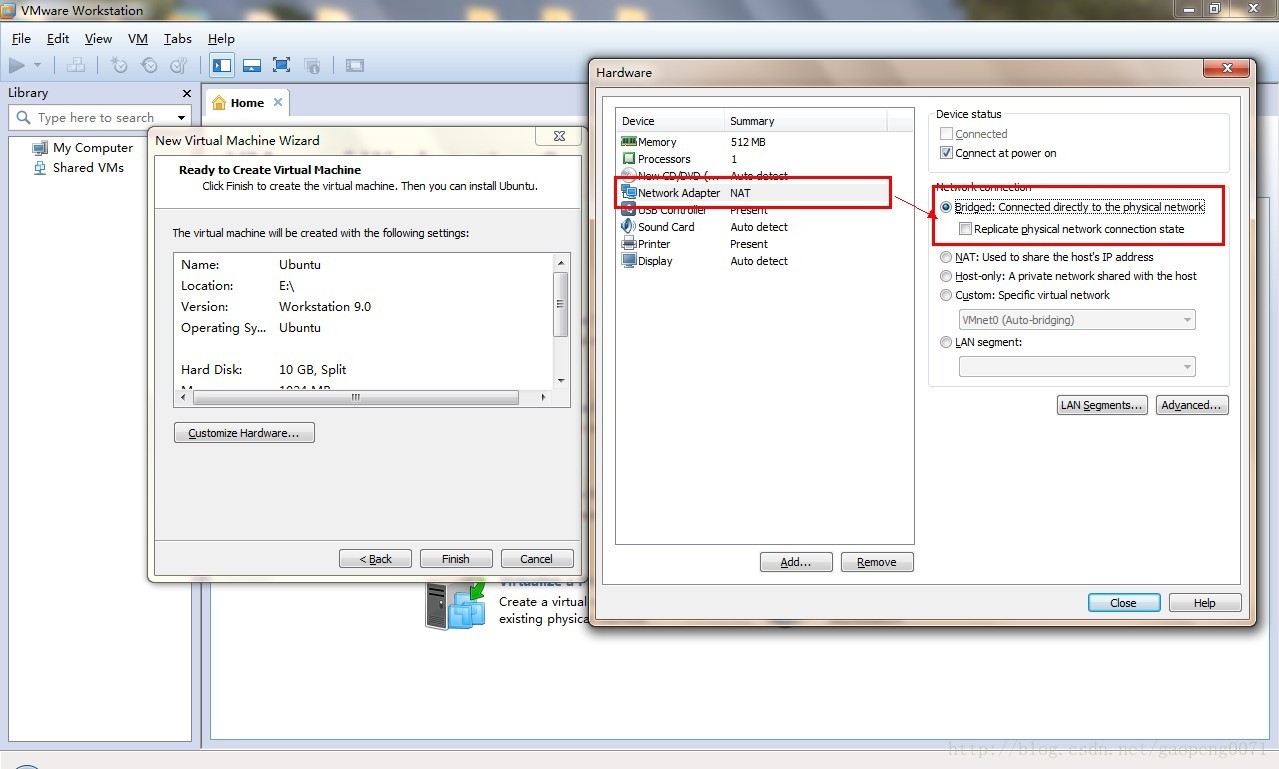Open the power options arrow beside play

click(x=38, y=65)
